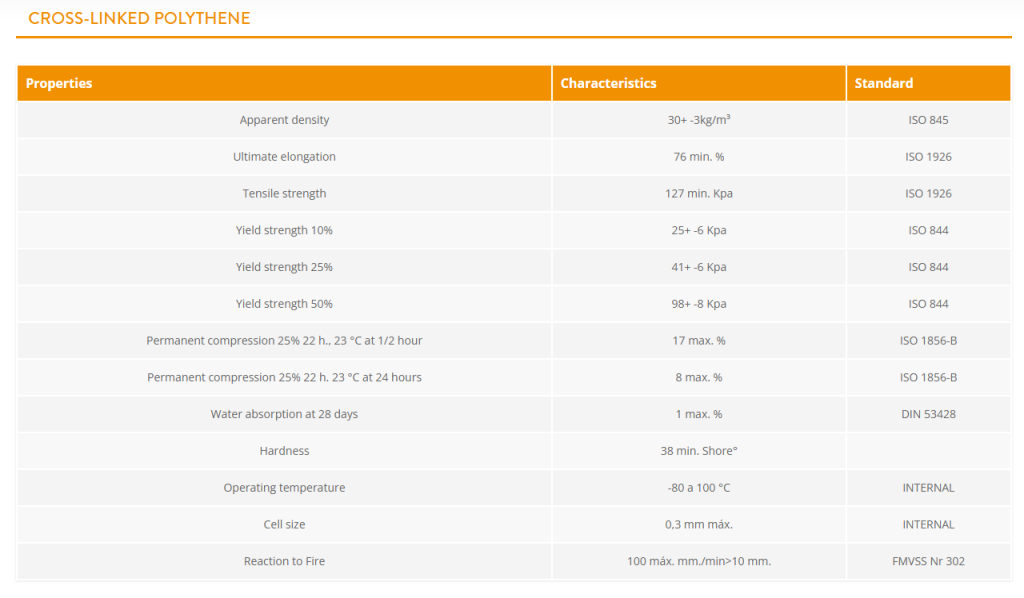Click the ISO 845 standard cell
Viewport: 1024px width, 598px height.
[x=928, y=120]
